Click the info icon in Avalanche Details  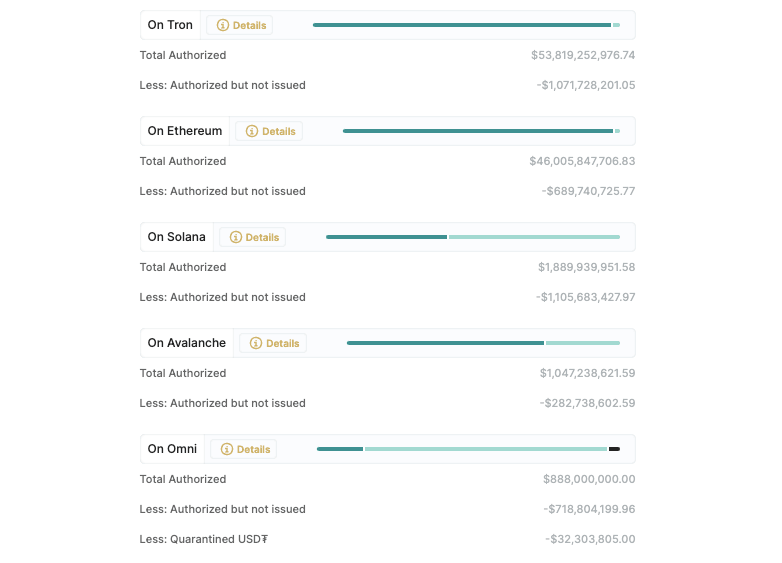pyautogui.click(x=256, y=343)
